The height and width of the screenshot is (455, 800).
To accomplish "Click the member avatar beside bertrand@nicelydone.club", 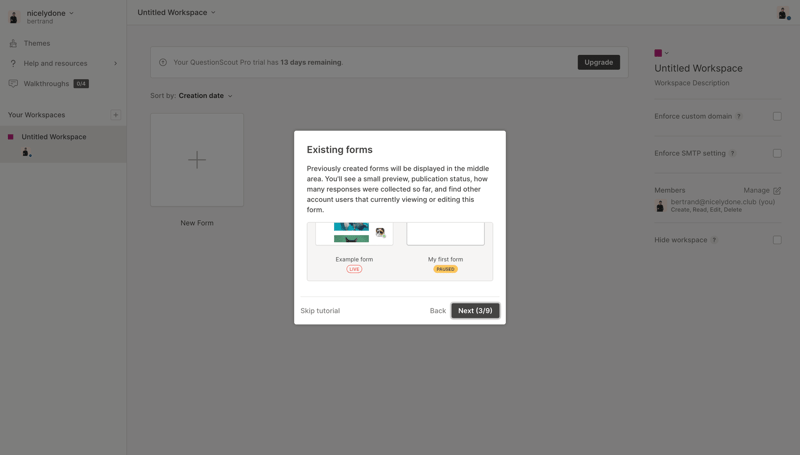I will (660, 206).
